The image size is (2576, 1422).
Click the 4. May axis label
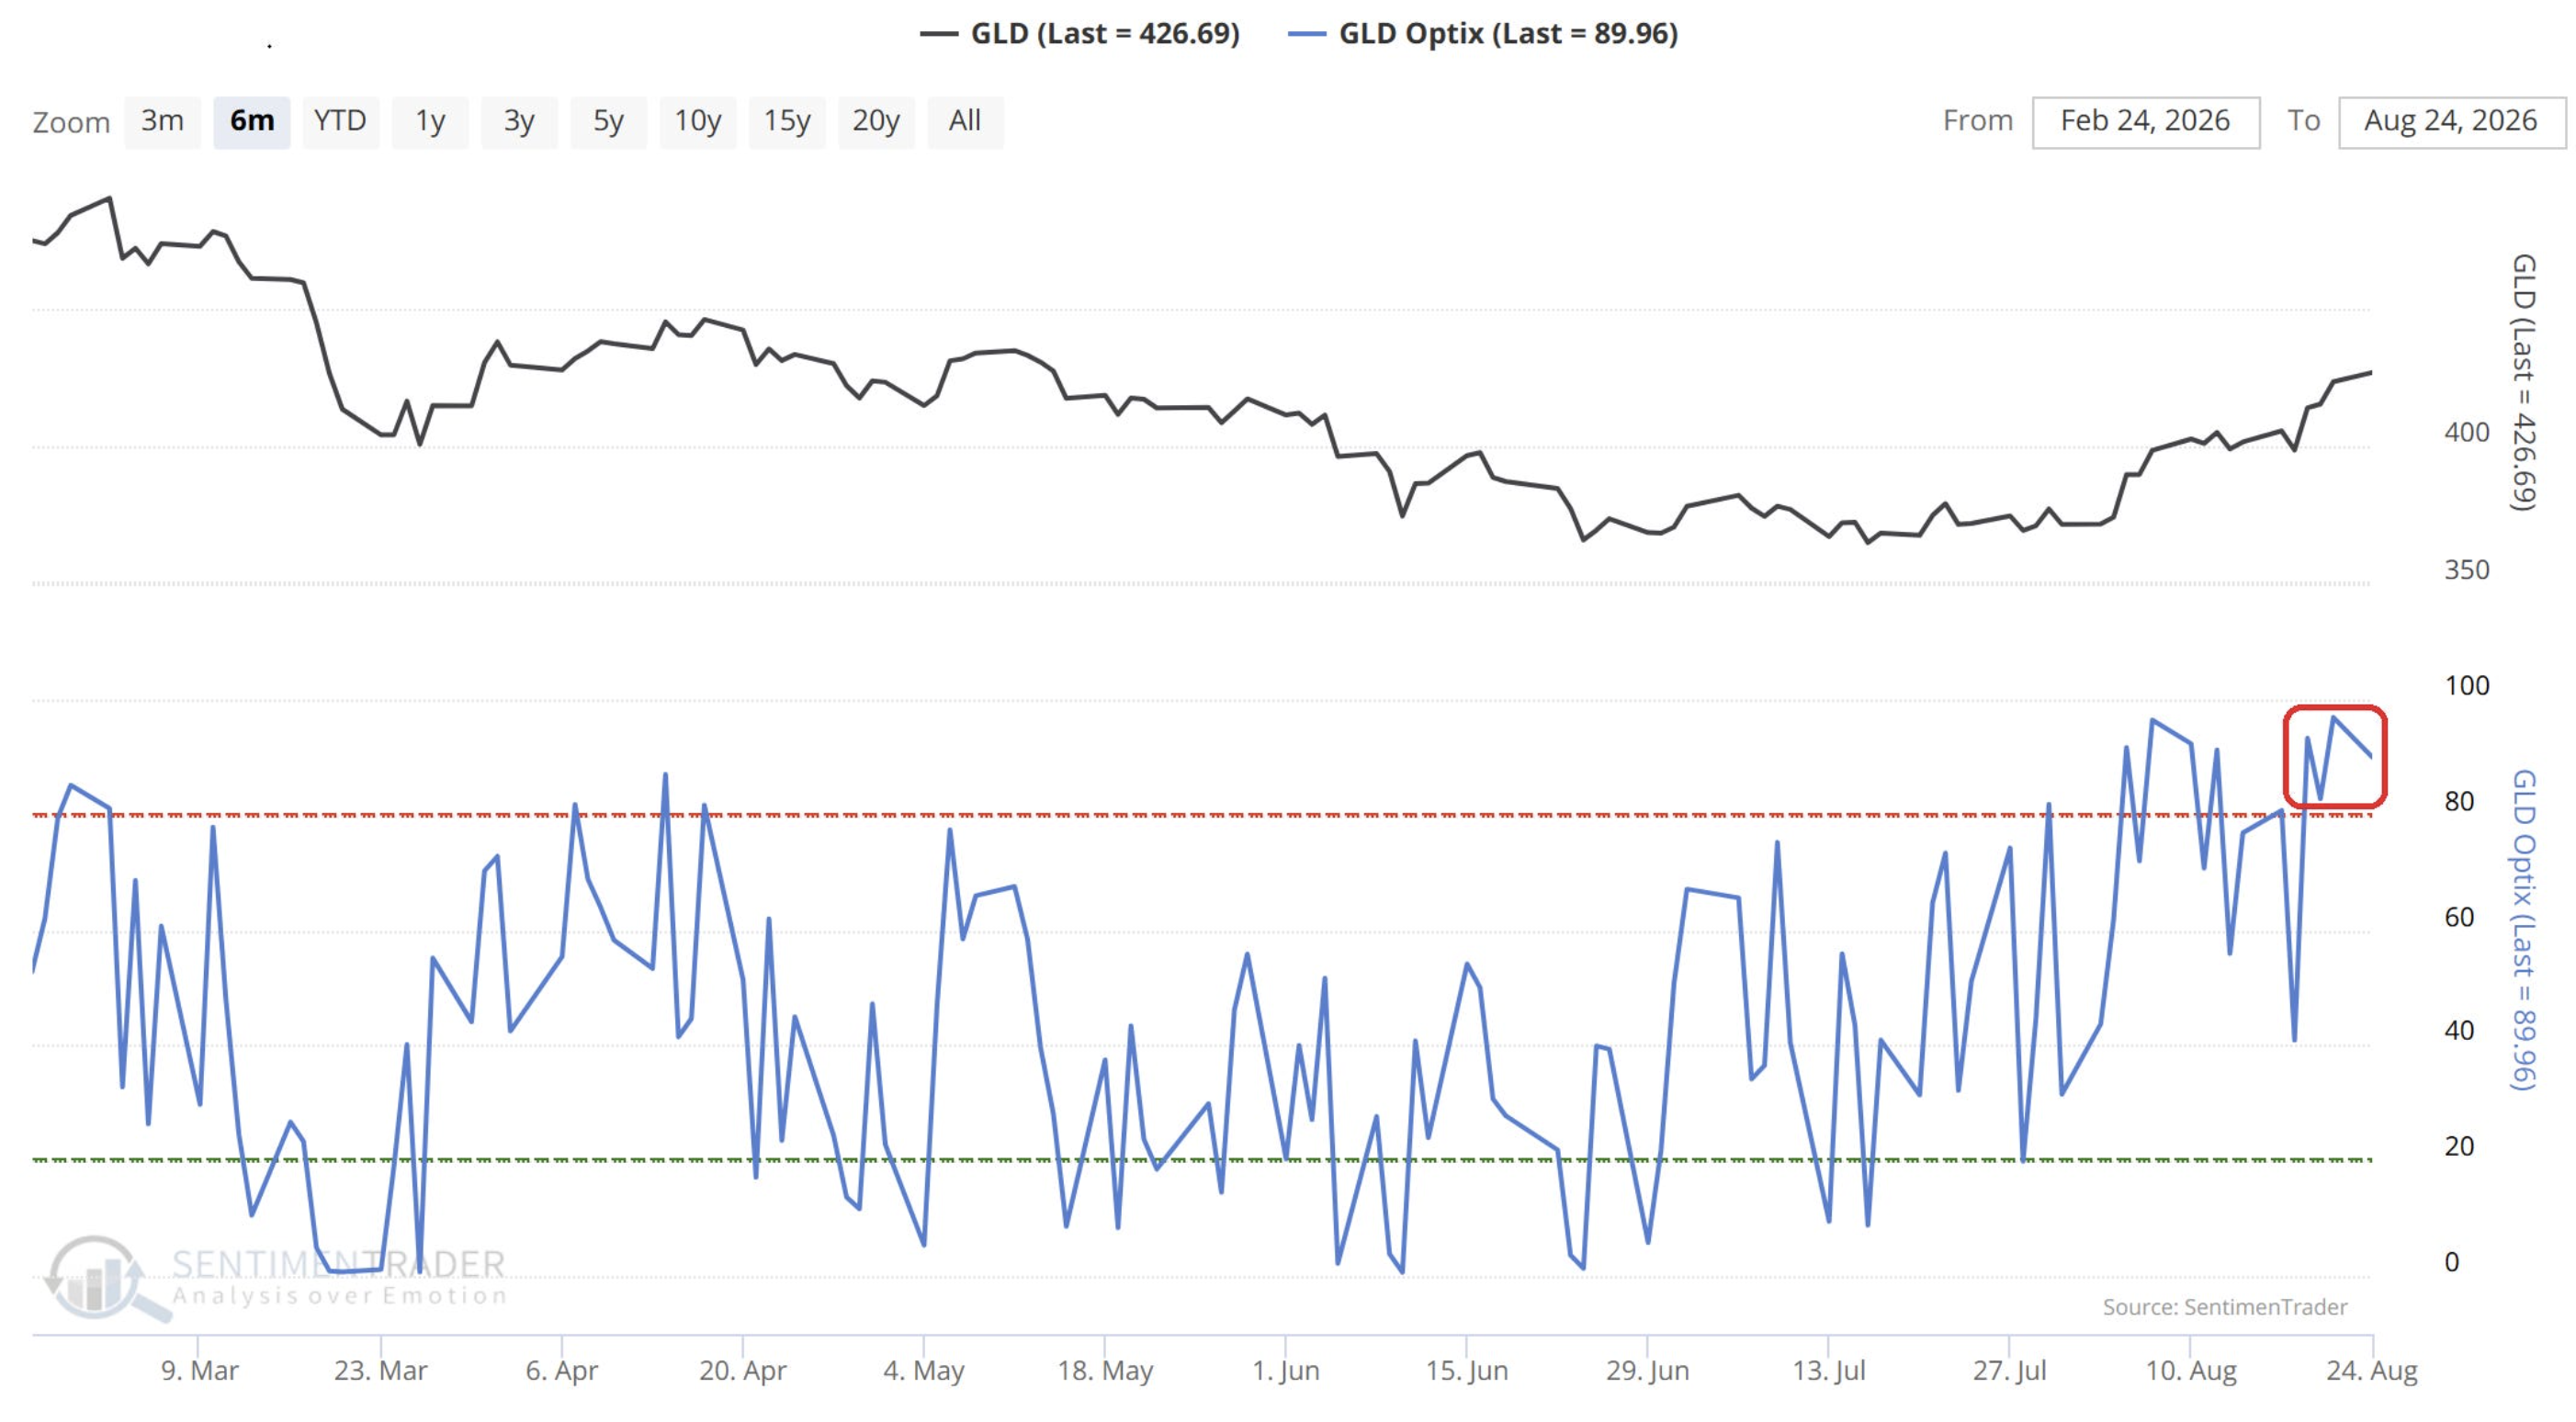coord(924,1370)
